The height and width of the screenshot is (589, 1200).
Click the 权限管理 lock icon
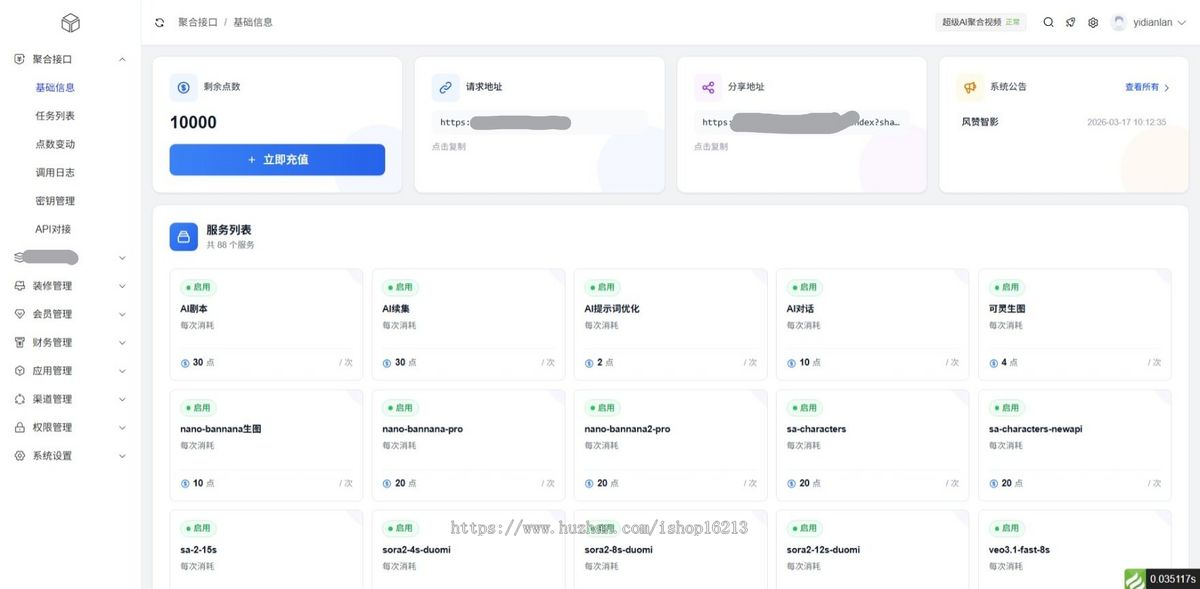(x=19, y=427)
